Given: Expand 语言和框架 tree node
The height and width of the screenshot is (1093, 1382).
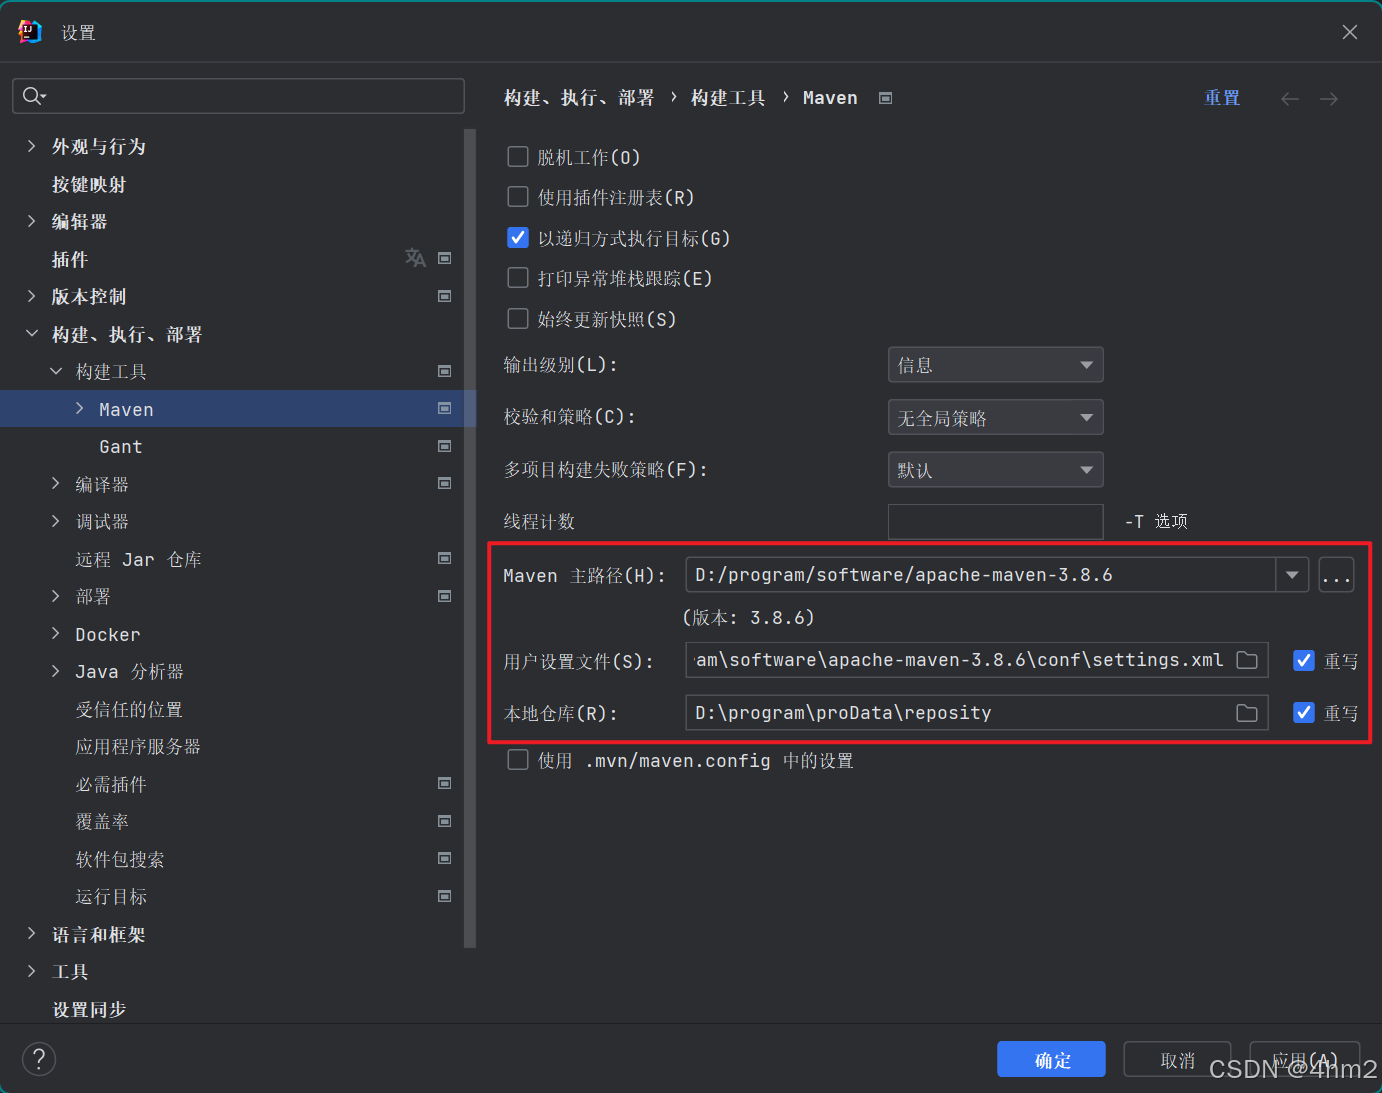Looking at the screenshot, I should click(x=31, y=933).
